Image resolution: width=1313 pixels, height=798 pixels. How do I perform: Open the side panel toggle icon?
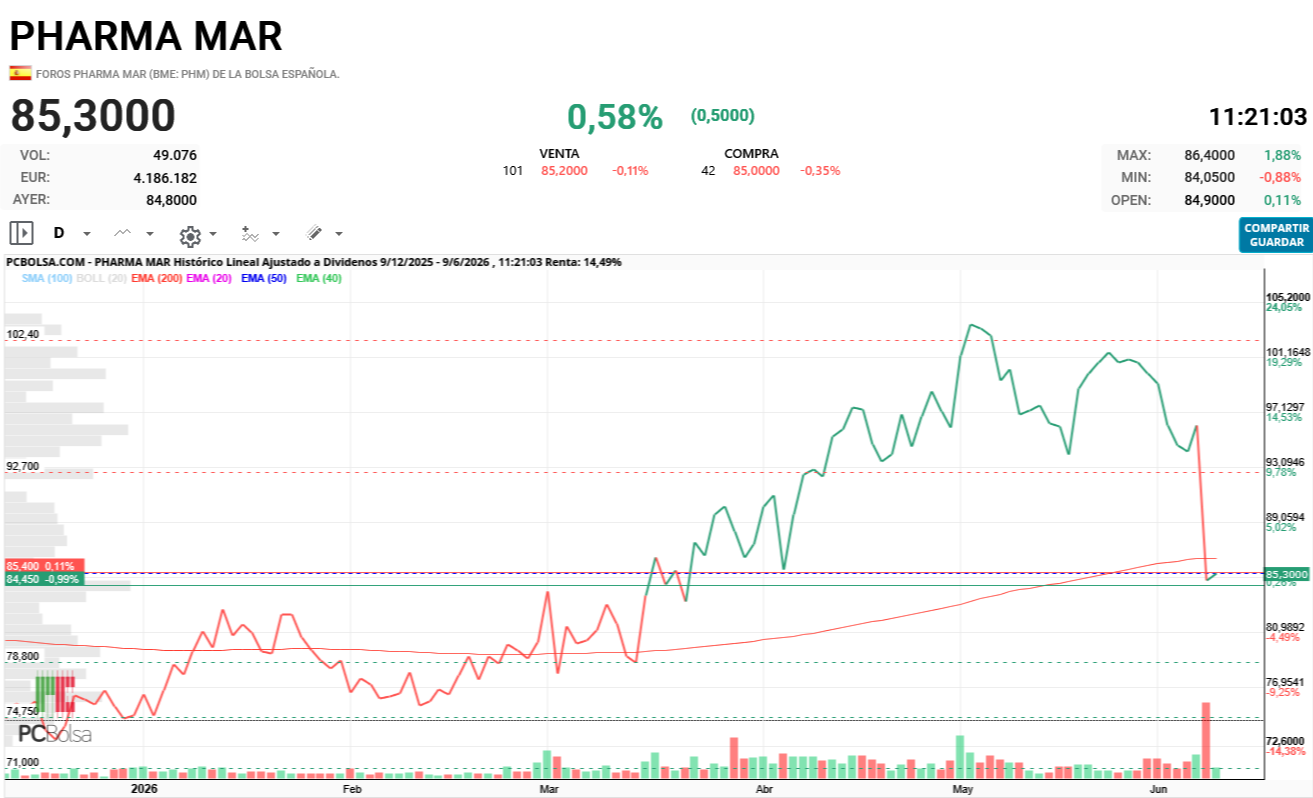pyautogui.click(x=21, y=233)
